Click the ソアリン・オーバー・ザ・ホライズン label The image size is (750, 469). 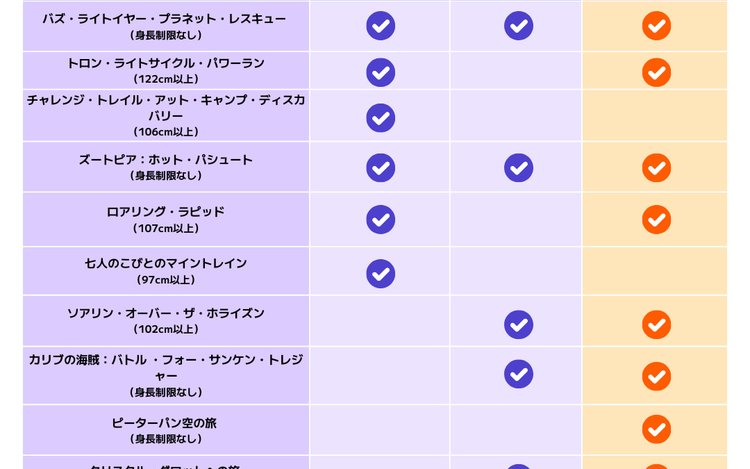165,314
